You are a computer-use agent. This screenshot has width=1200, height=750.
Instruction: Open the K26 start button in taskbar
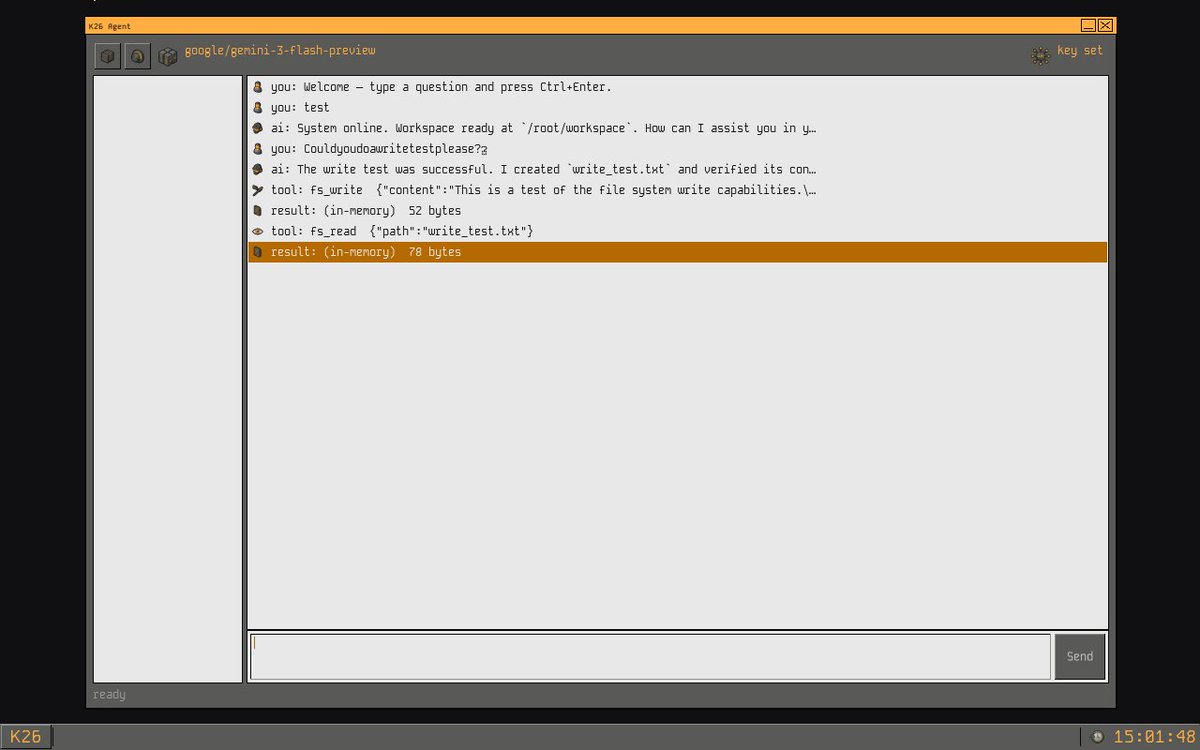pyautogui.click(x=26, y=737)
